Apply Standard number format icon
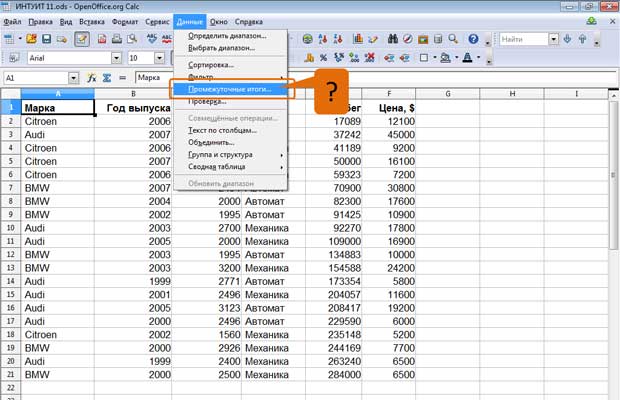Viewport: 620px width, 400px height. (x=339, y=58)
